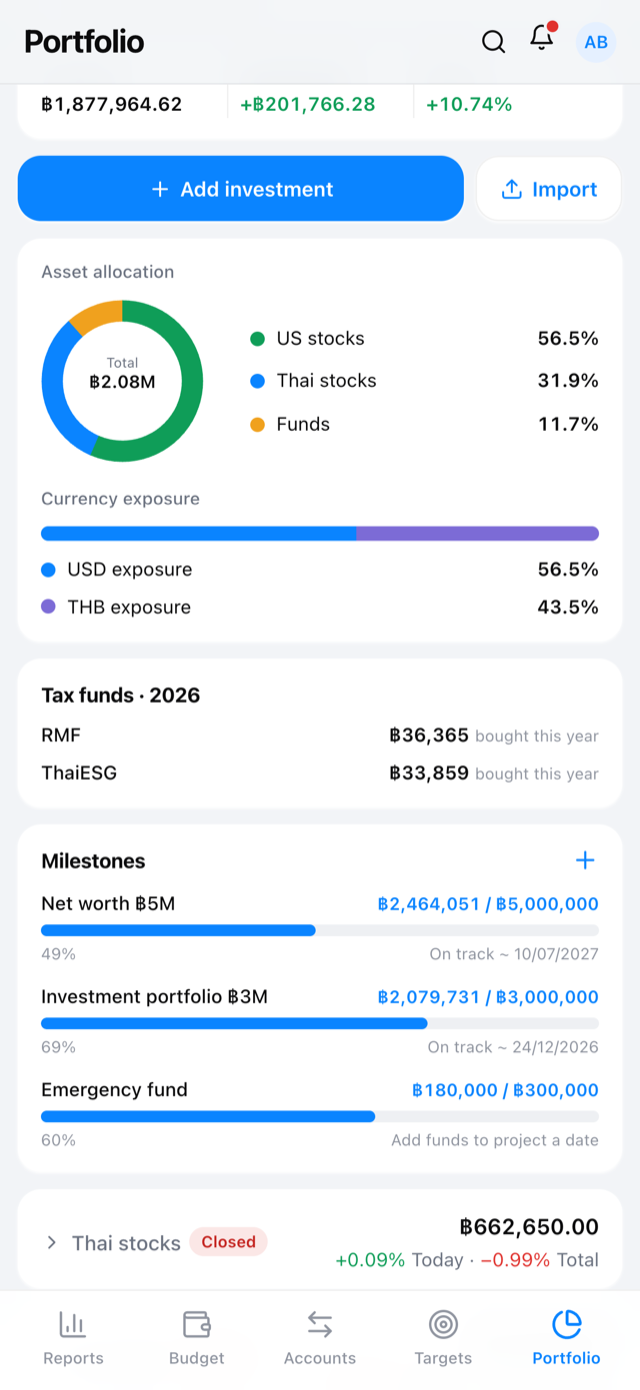The image size is (640, 1390).
Task: Click the Milestones heading
Action: click(x=93, y=861)
